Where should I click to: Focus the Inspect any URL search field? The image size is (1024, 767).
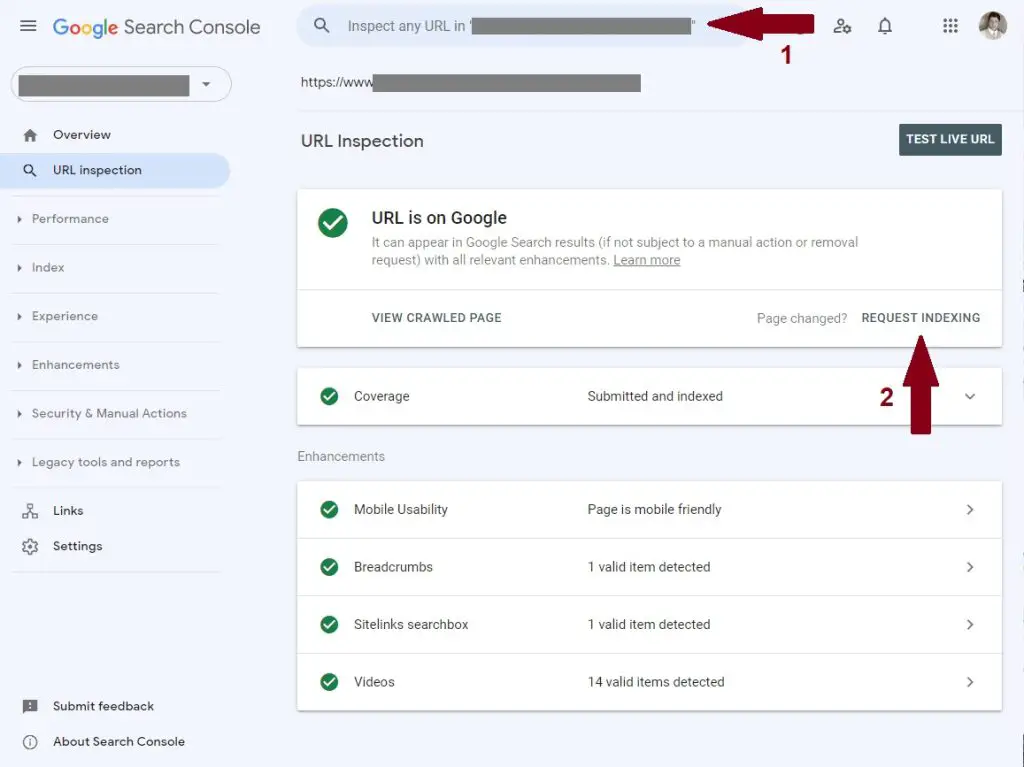click(520, 26)
